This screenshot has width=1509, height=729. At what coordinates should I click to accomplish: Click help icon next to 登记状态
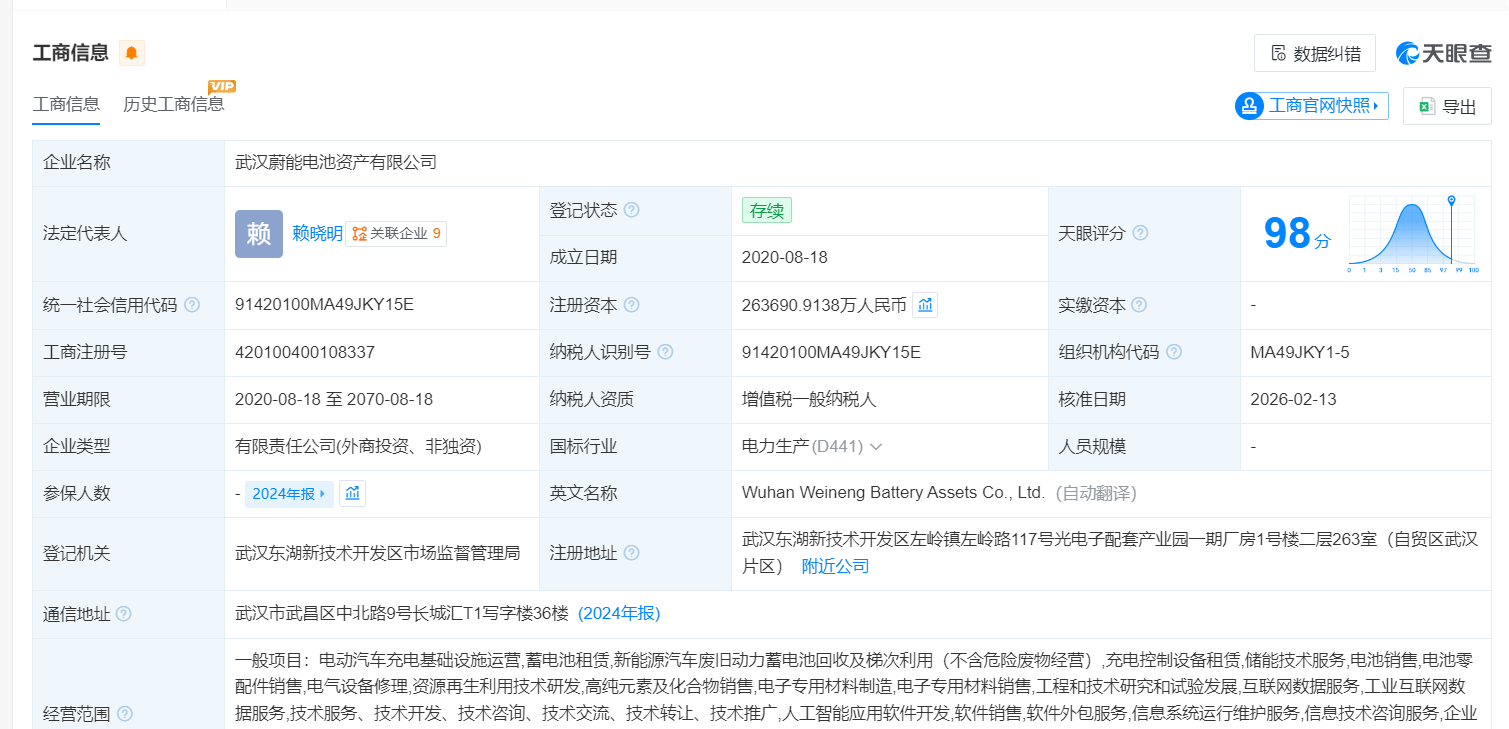(x=631, y=211)
